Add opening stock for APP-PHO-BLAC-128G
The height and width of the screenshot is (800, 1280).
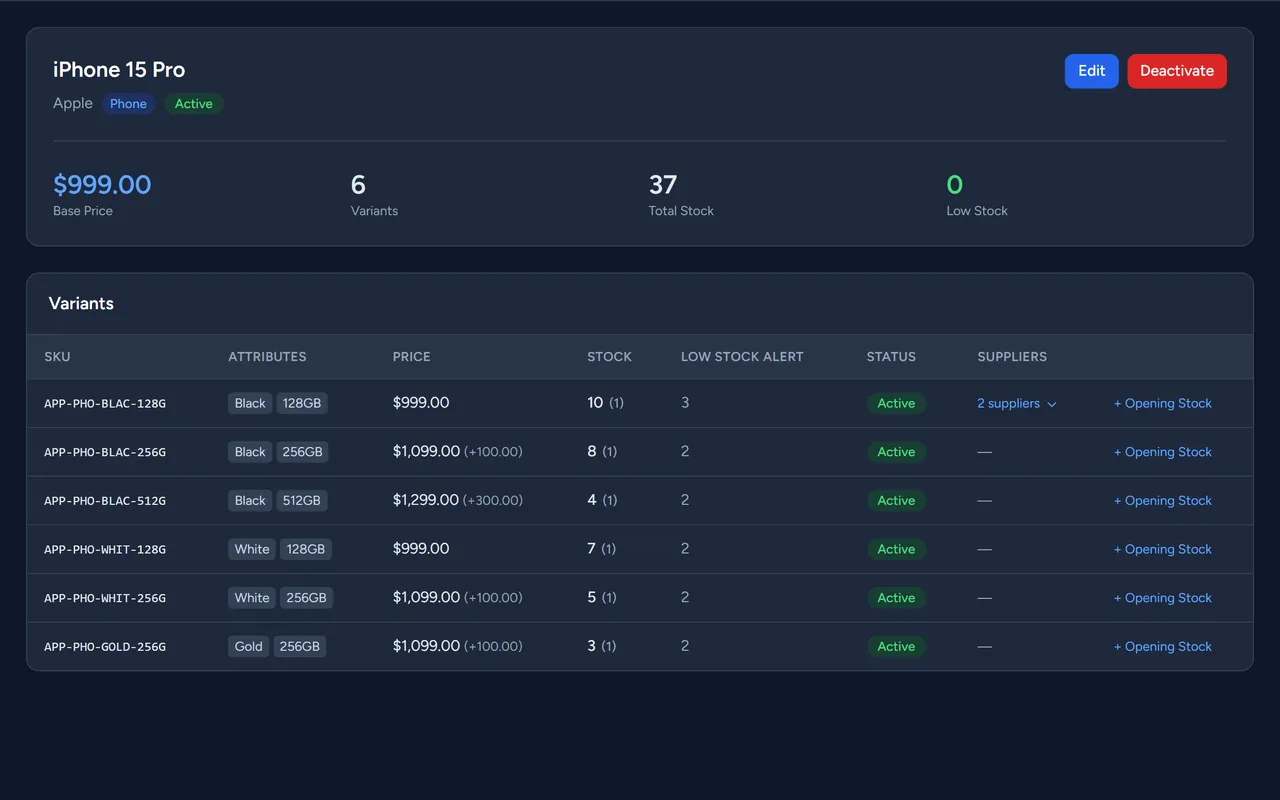[1163, 404]
